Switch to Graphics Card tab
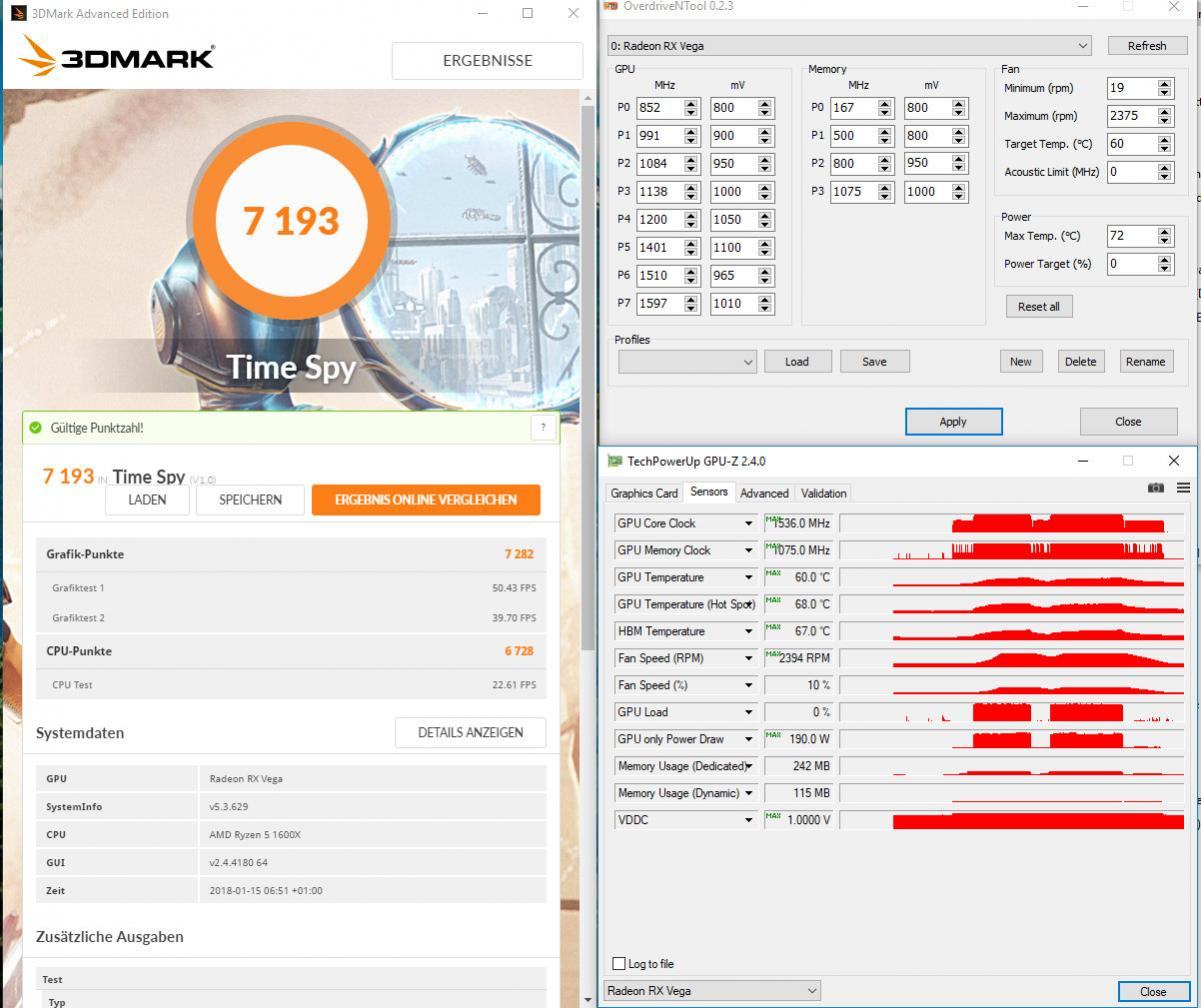Viewport: 1201px width, 1008px height. point(644,493)
